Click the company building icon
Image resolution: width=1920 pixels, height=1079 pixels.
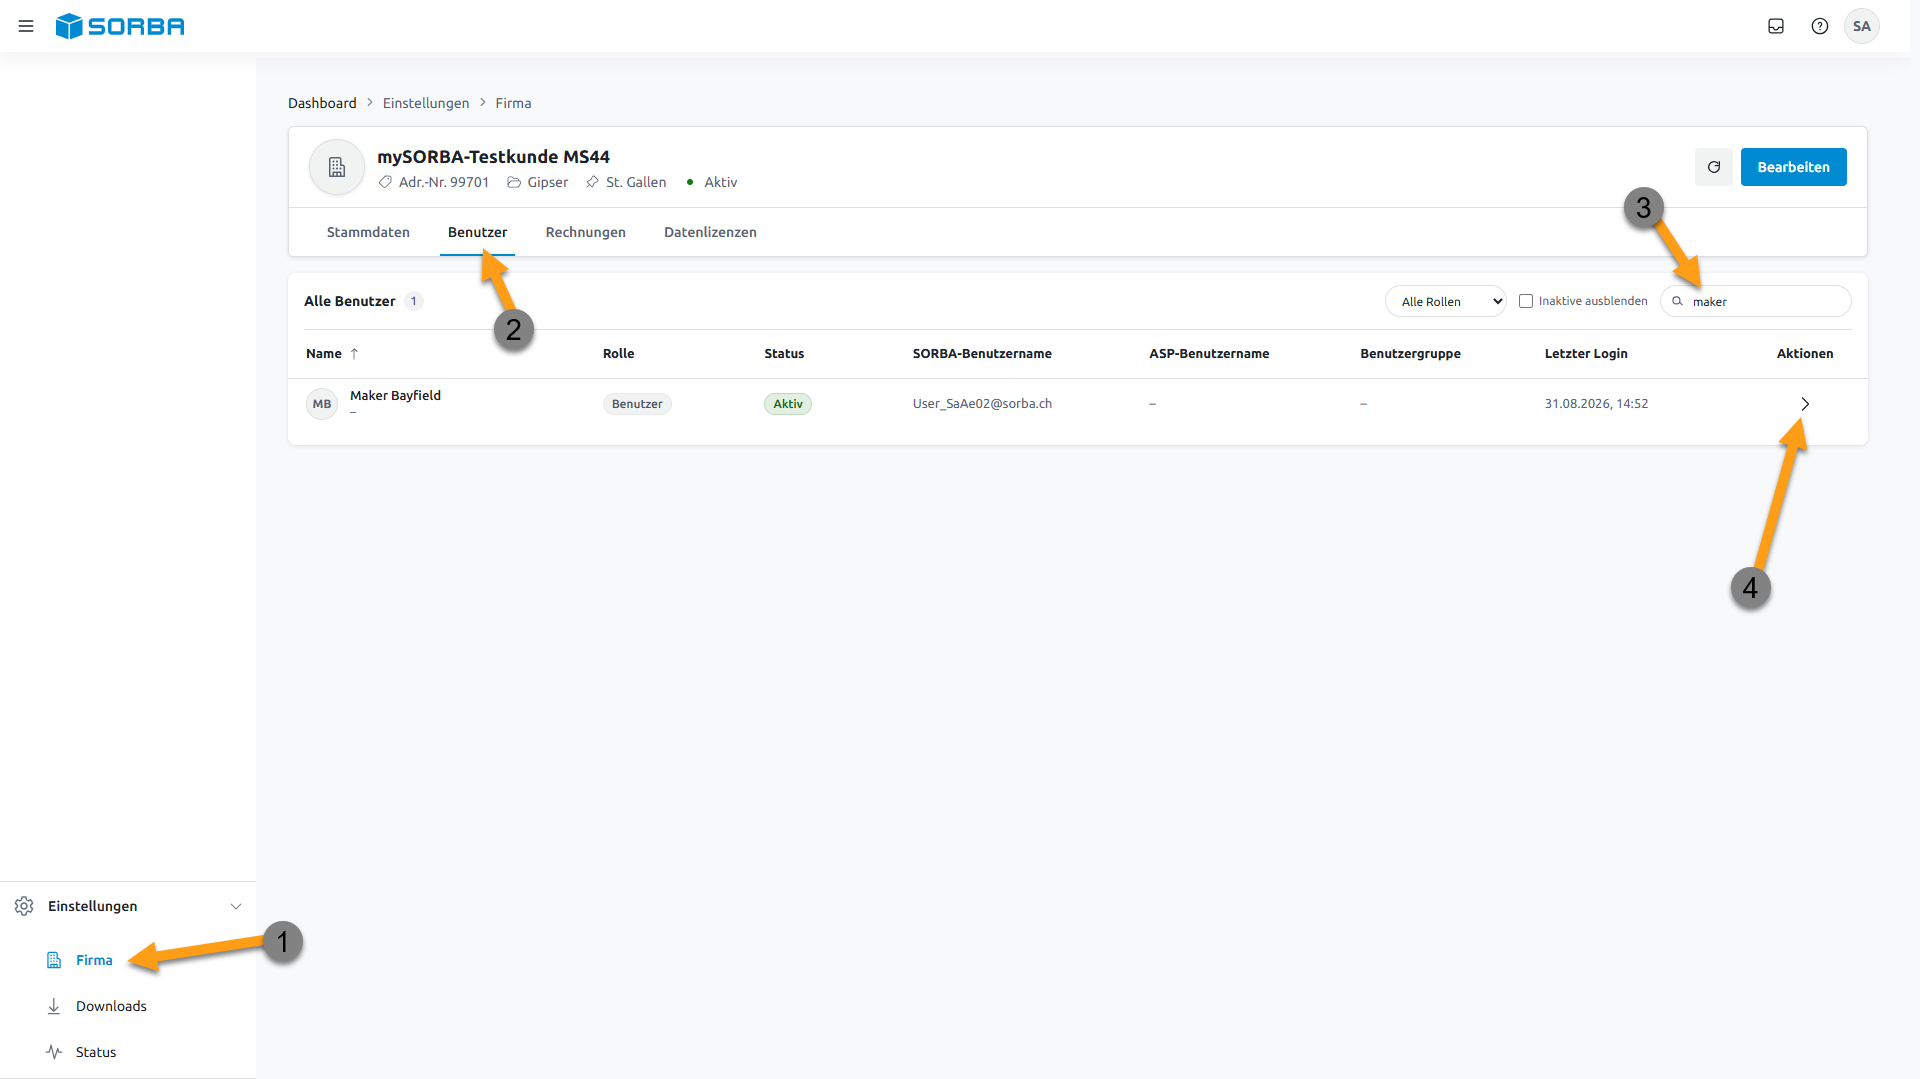tap(337, 167)
